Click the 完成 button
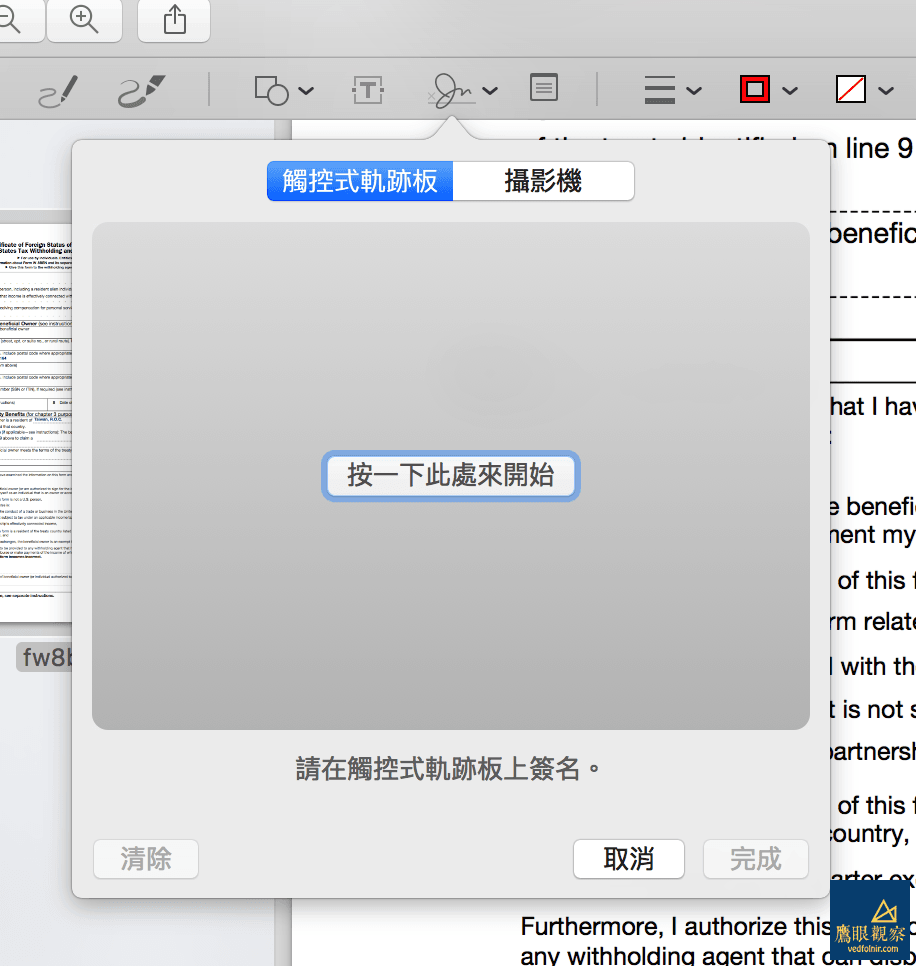This screenshot has height=966, width=916. [x=755, y=859]
